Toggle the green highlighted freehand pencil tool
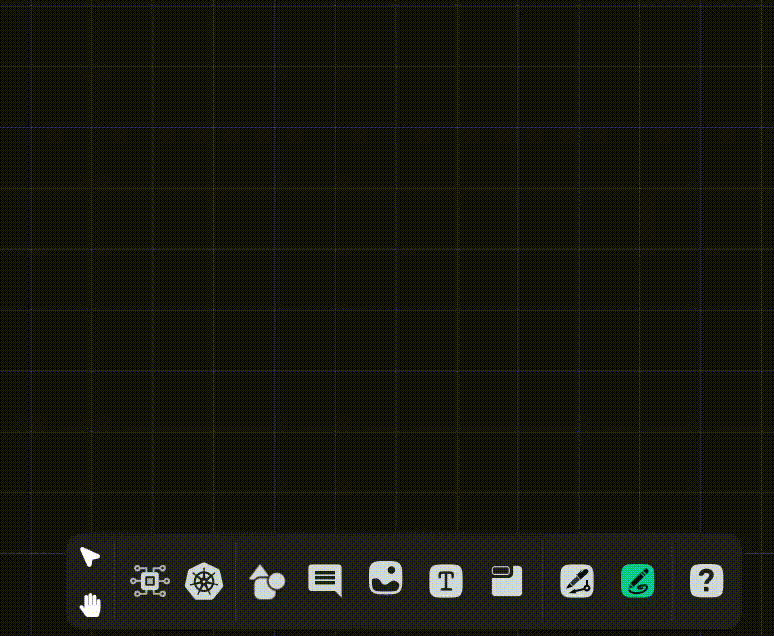 coord(637,581)
